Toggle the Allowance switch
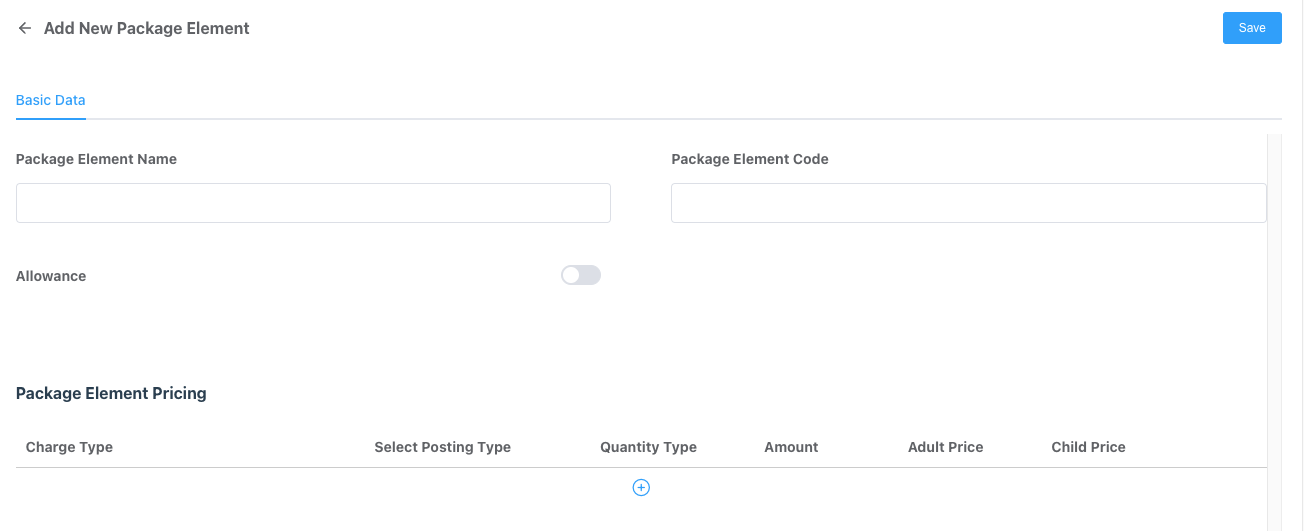The height and width of the screenshot is (531, 1304). 580,275
